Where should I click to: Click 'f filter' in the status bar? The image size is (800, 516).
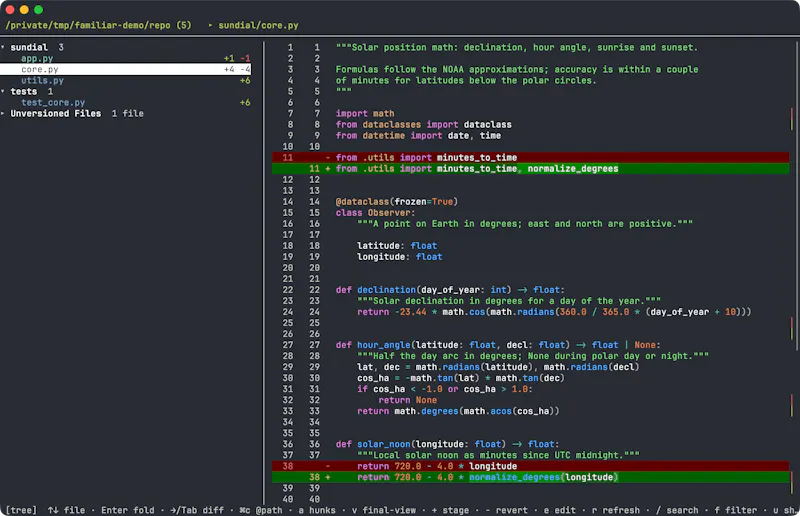pos(736,510)
